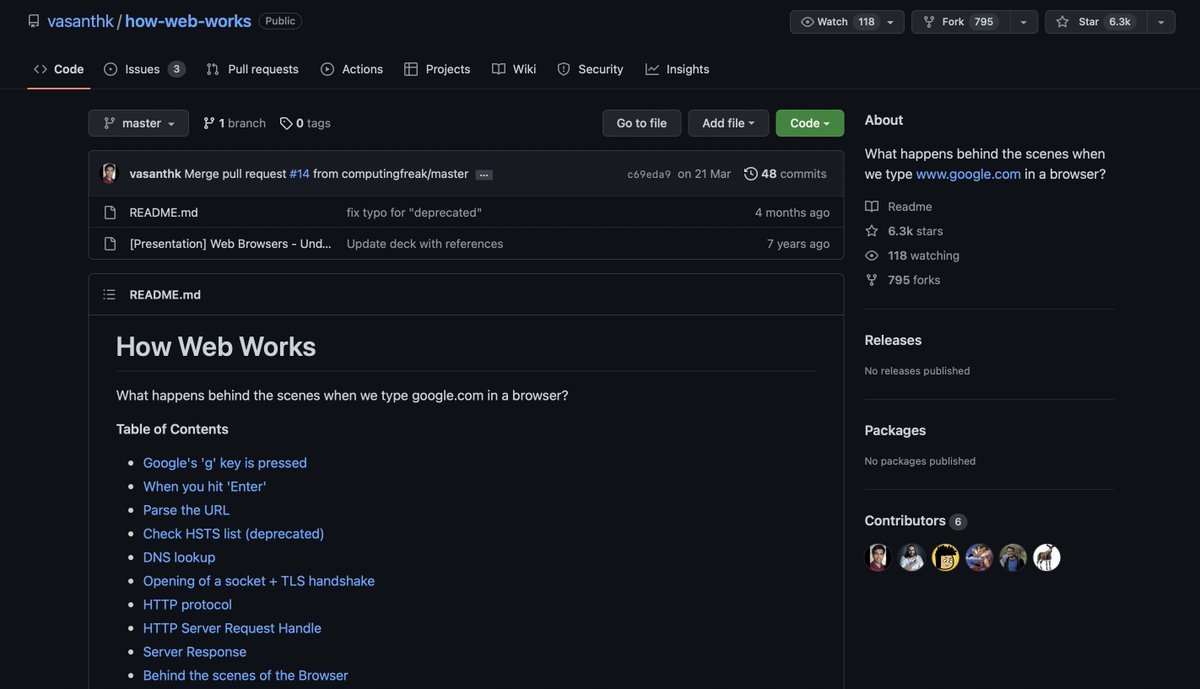Click the fifth contributor avatar
This screenshot has width=1200, height=689.
click(x=1013, y=558)
